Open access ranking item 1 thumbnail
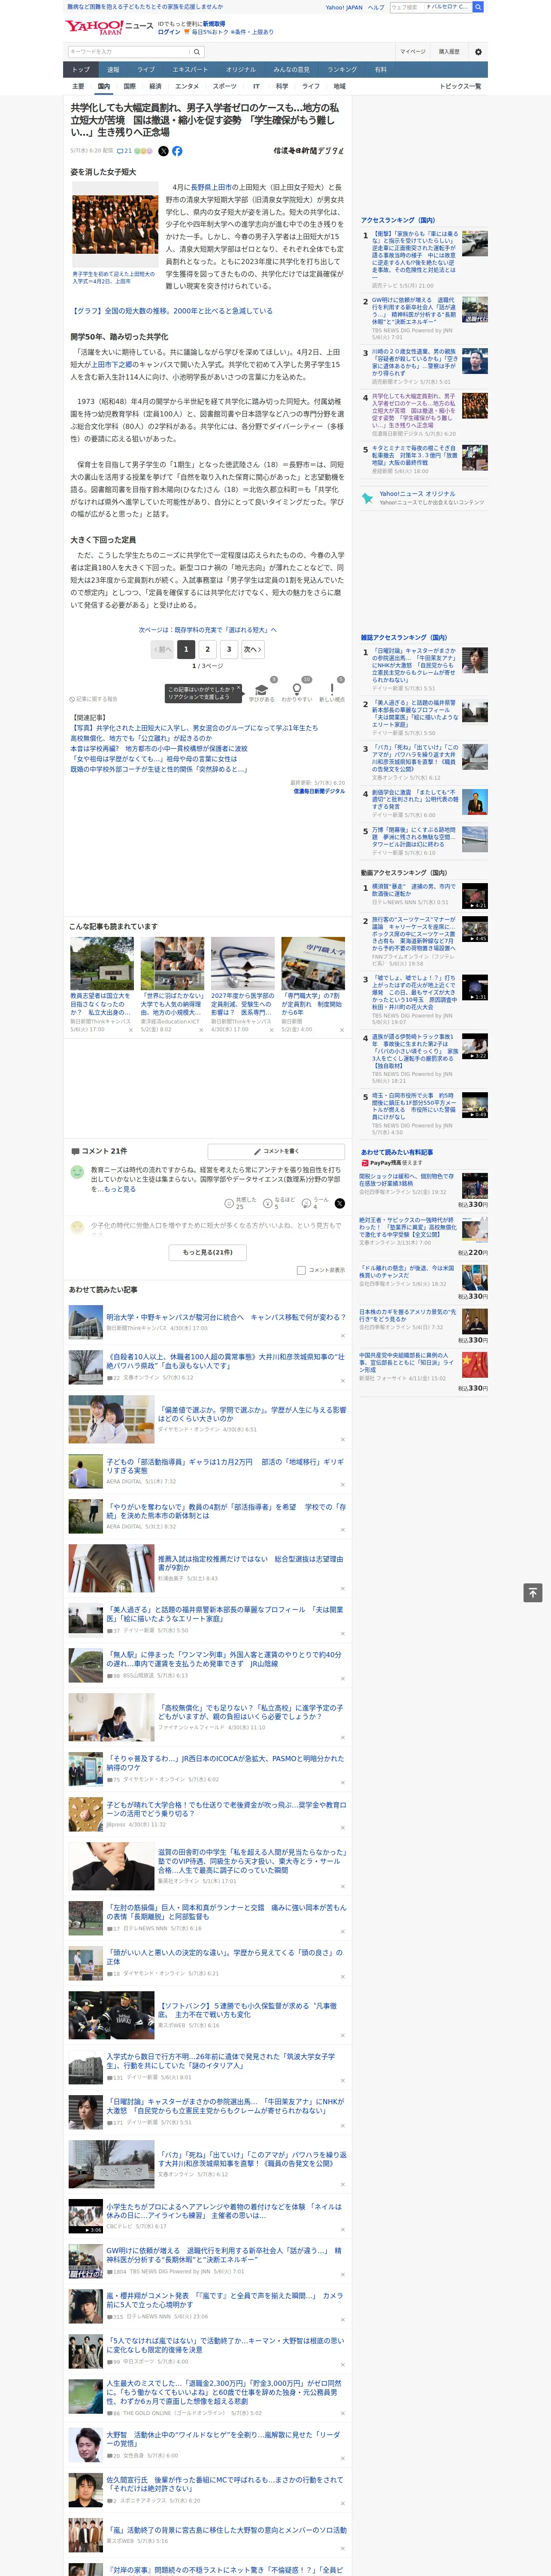This screenshot has height=2576, width=551. pyautogui.click(x=475, y=243)
